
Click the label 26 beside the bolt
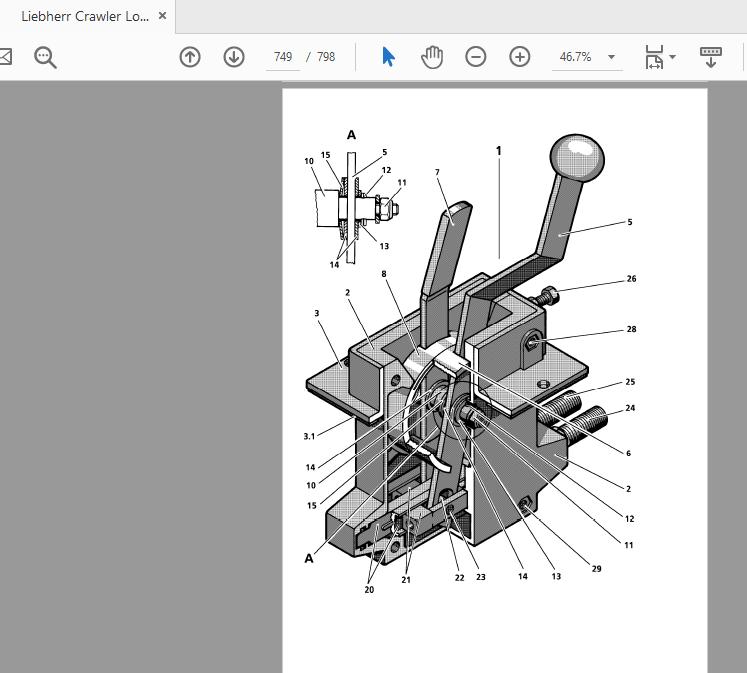[631, 279]
